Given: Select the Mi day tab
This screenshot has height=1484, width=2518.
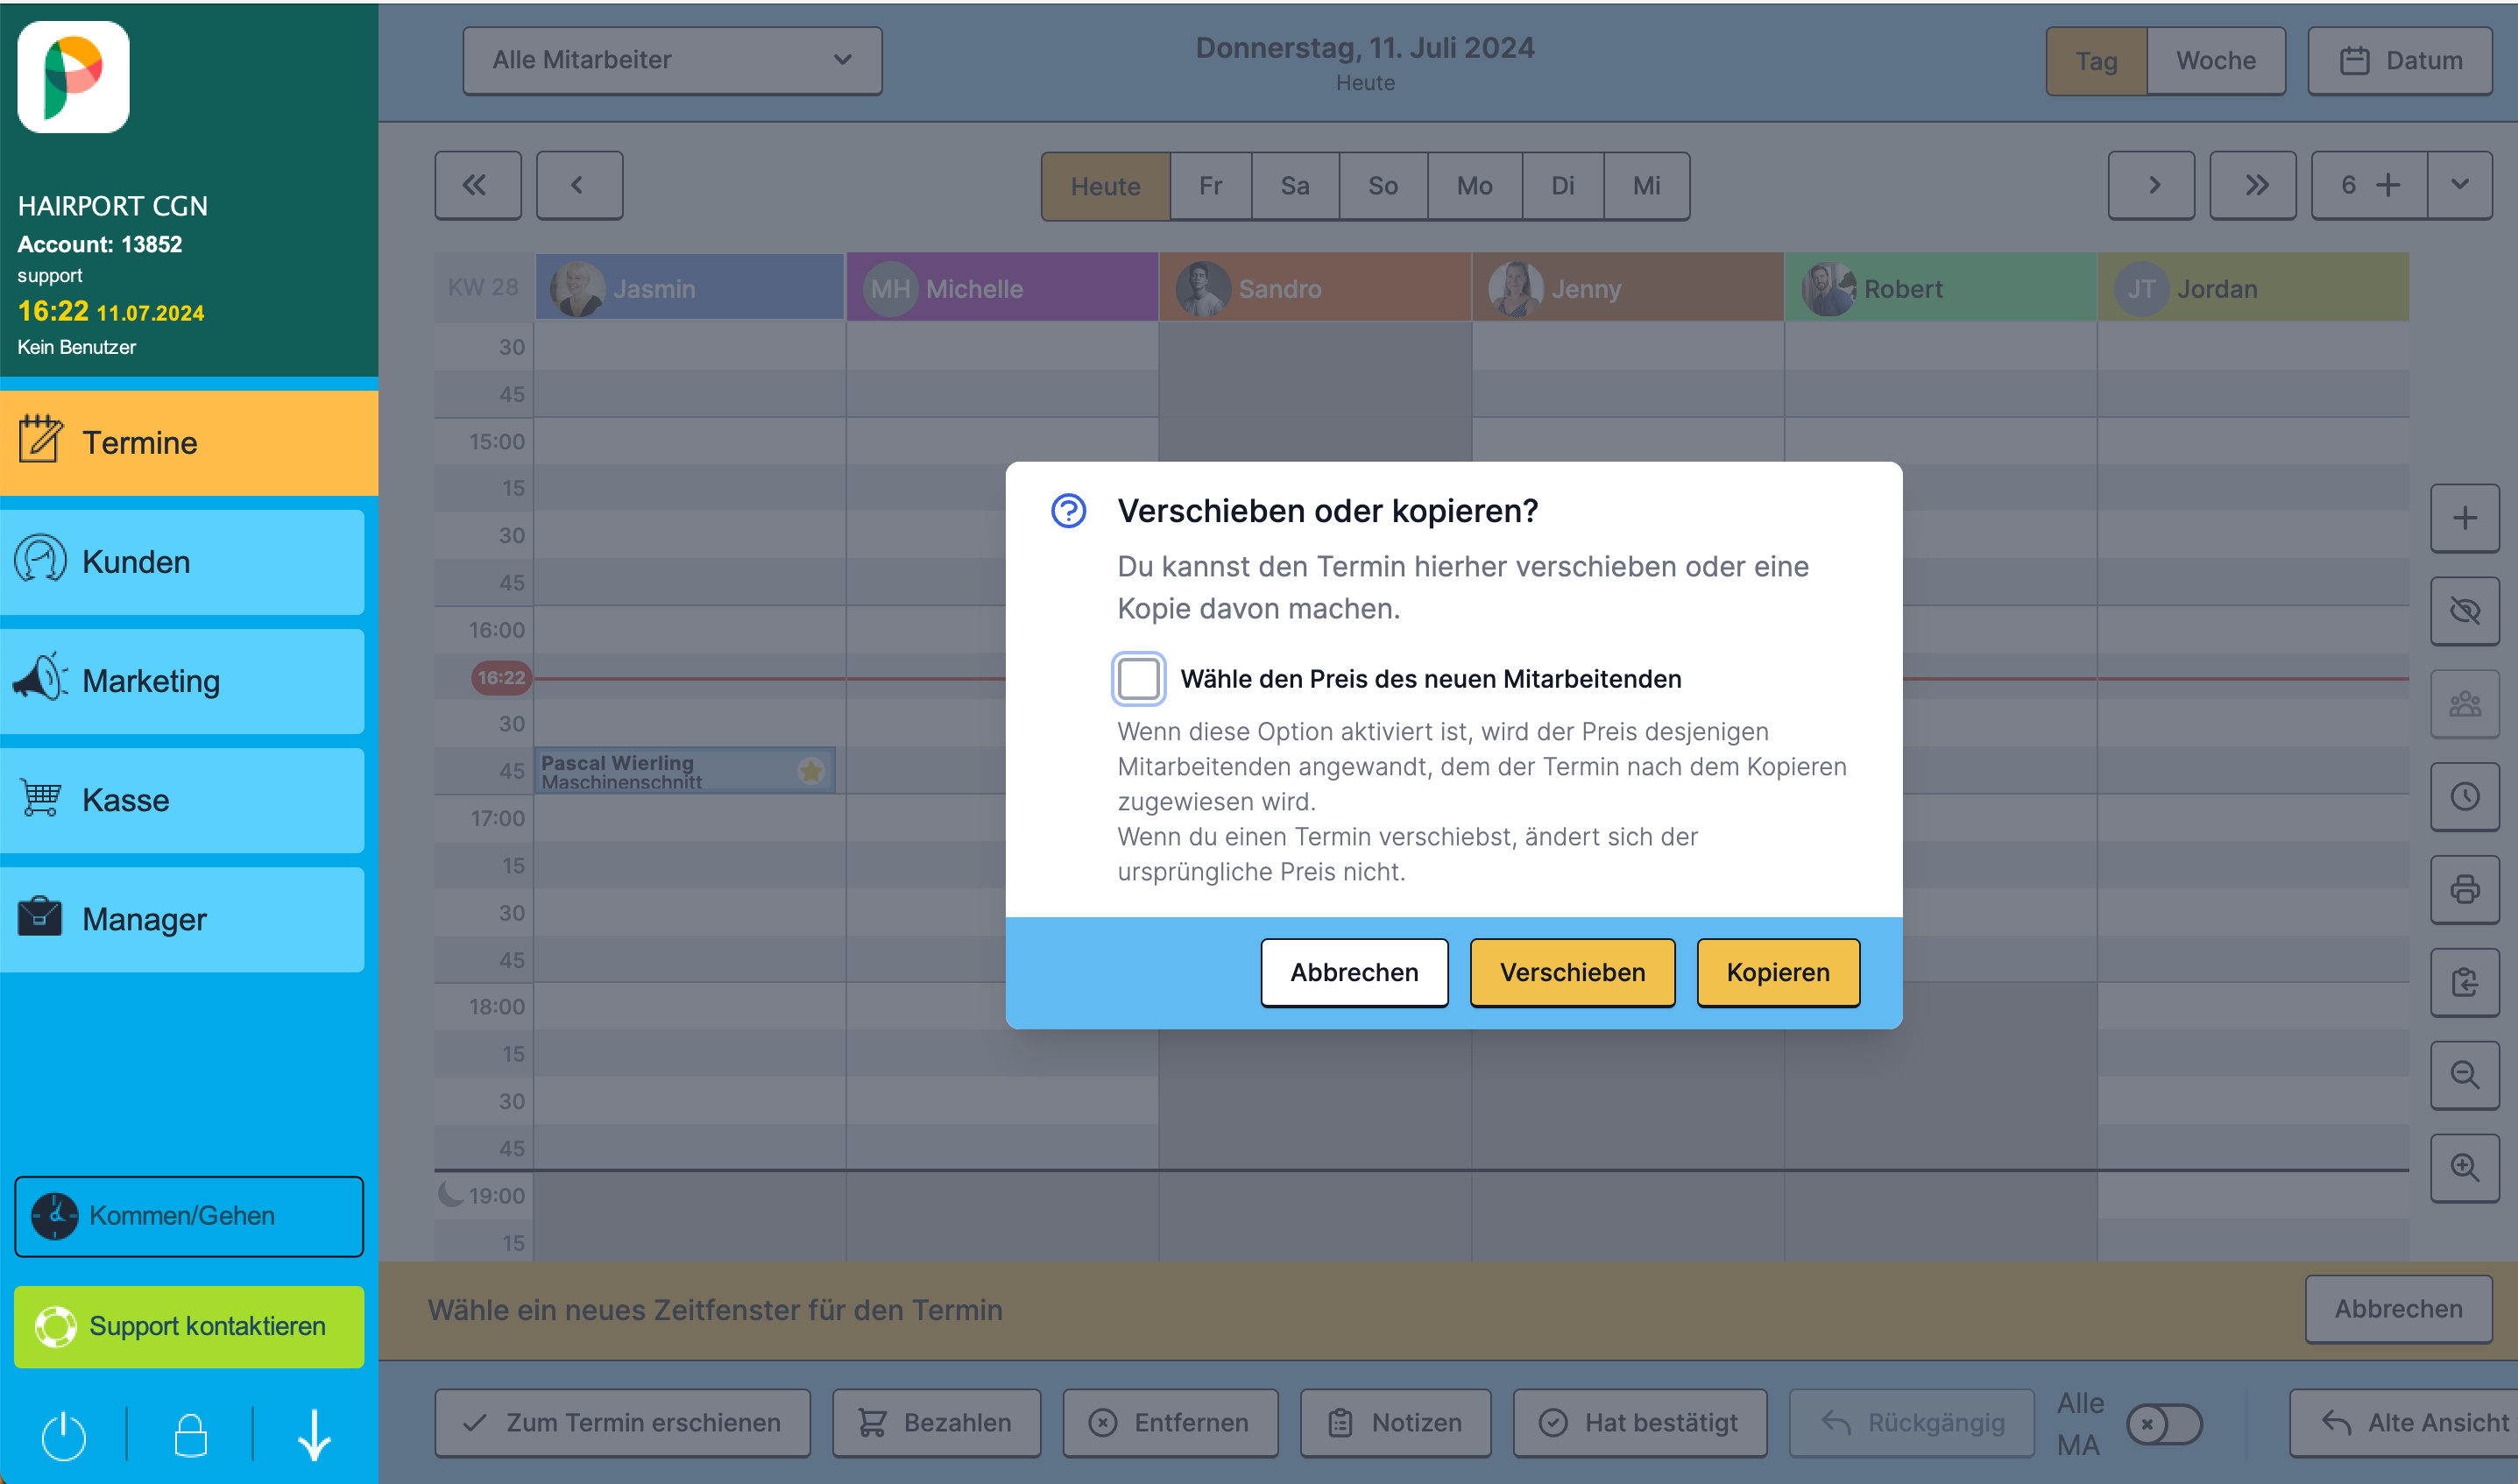Looking at the screenshot, I should tap(1646, 186).
